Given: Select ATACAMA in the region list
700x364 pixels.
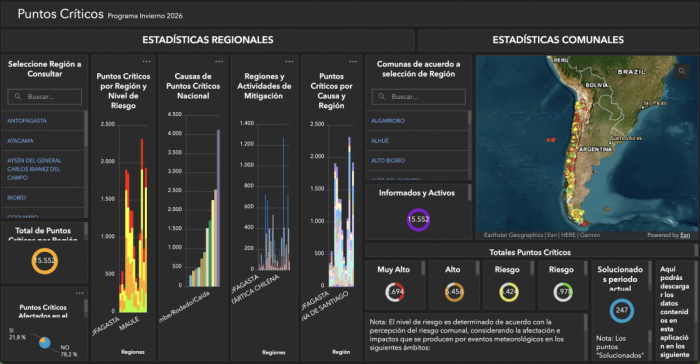Looking at the screenshot, I should (x=20, y=141).
